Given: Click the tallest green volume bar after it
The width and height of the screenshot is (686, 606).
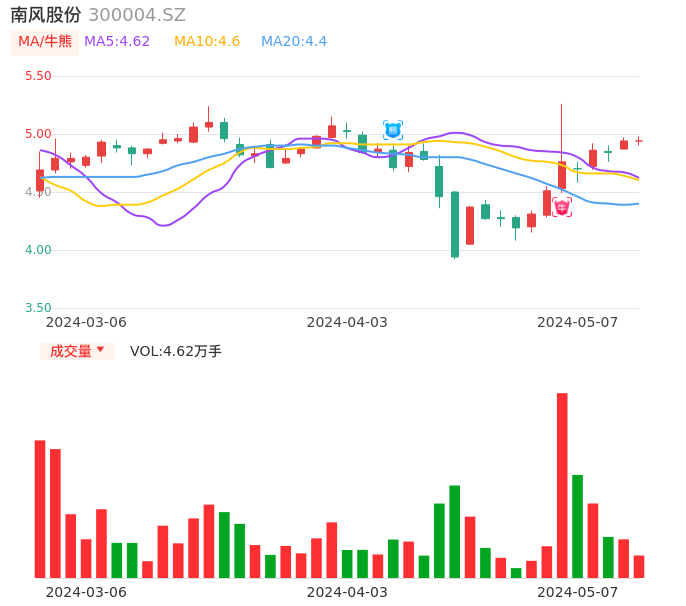Looking at the screenshot, I should tap(577, 526).
